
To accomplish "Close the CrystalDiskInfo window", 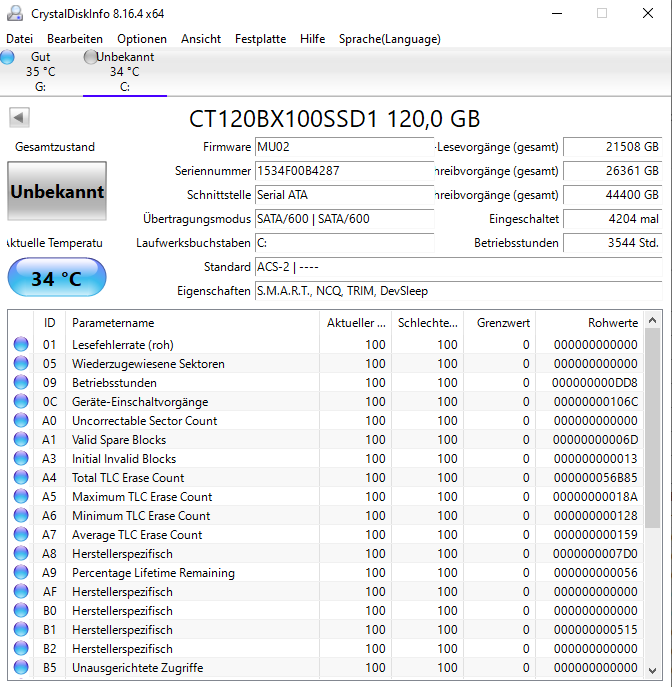I will pos(648,13).
